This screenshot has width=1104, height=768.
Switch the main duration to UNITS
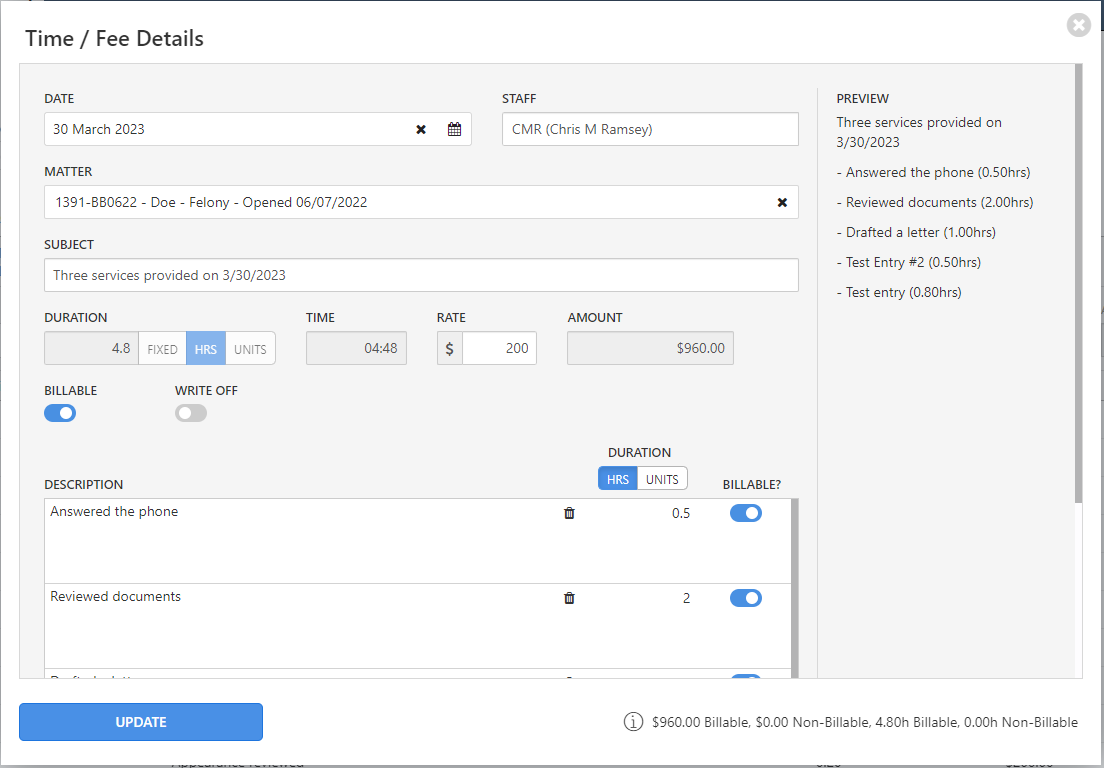pos(250,348)
